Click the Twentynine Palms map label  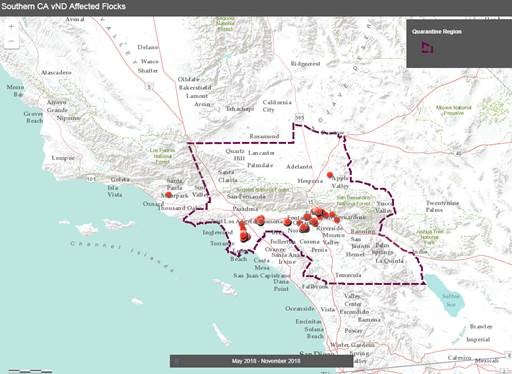point(442,206)
